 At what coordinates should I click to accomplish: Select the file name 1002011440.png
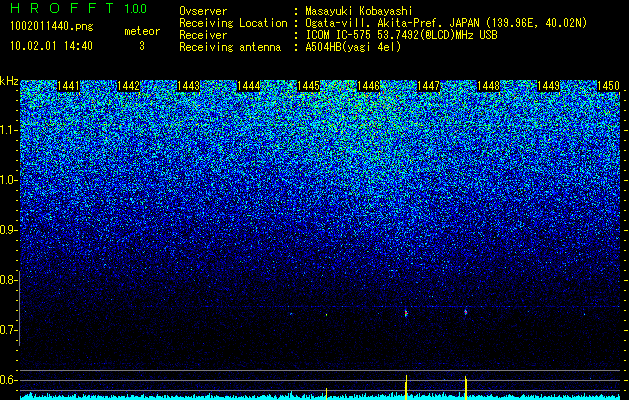tap(51, 27)
